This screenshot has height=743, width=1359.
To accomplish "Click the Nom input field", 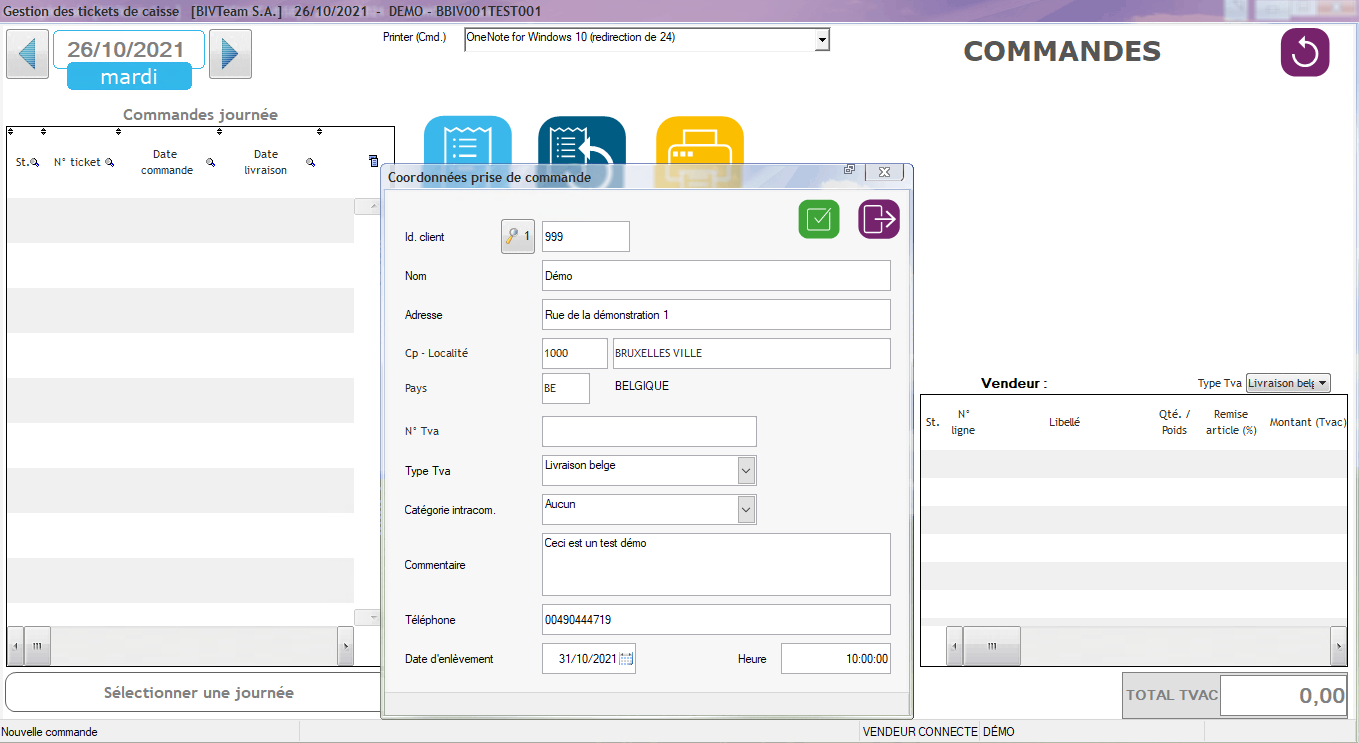I will (x=715, y=276).
